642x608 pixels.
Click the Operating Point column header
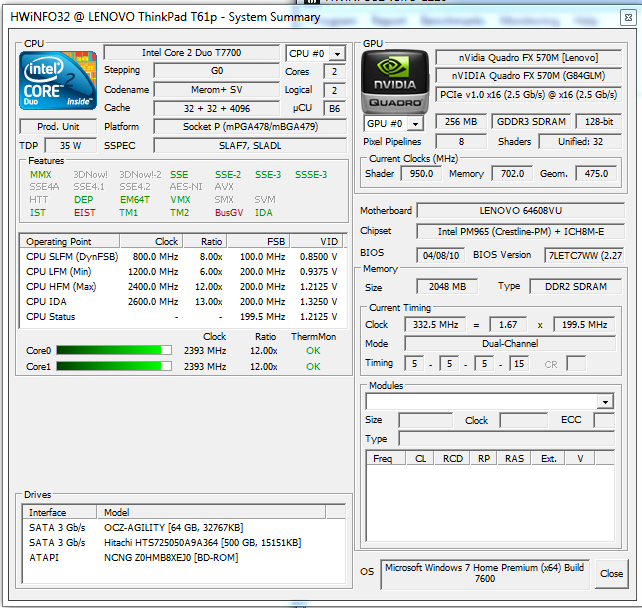[x=70, y=241]
